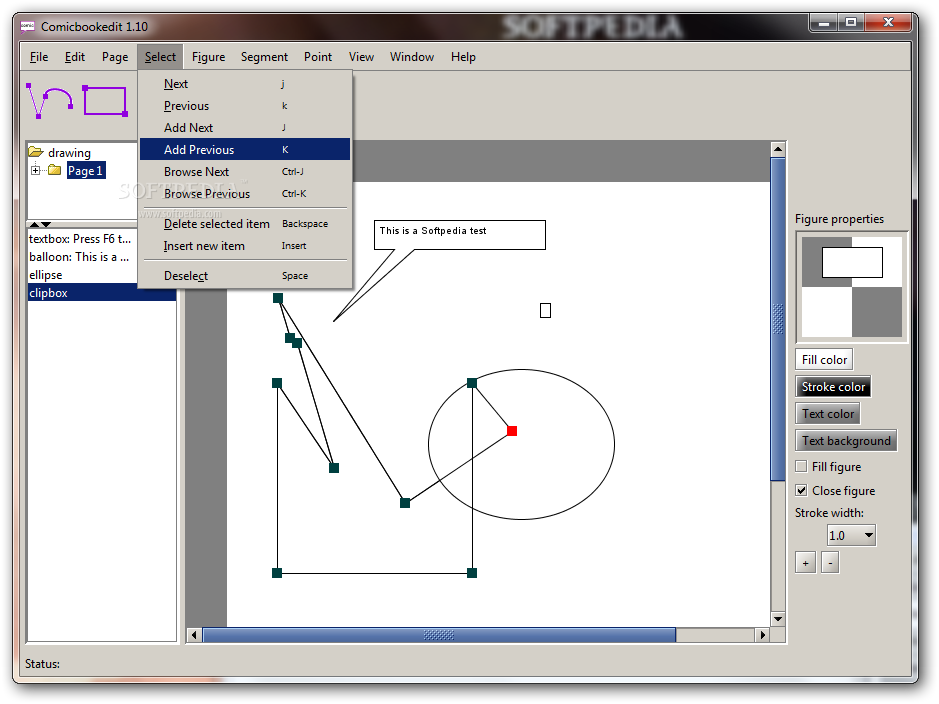939x704 pixels.
Task: Click the control point at polygon bottom-left corner
Action: pyautogui.click(x=277, y=573)
